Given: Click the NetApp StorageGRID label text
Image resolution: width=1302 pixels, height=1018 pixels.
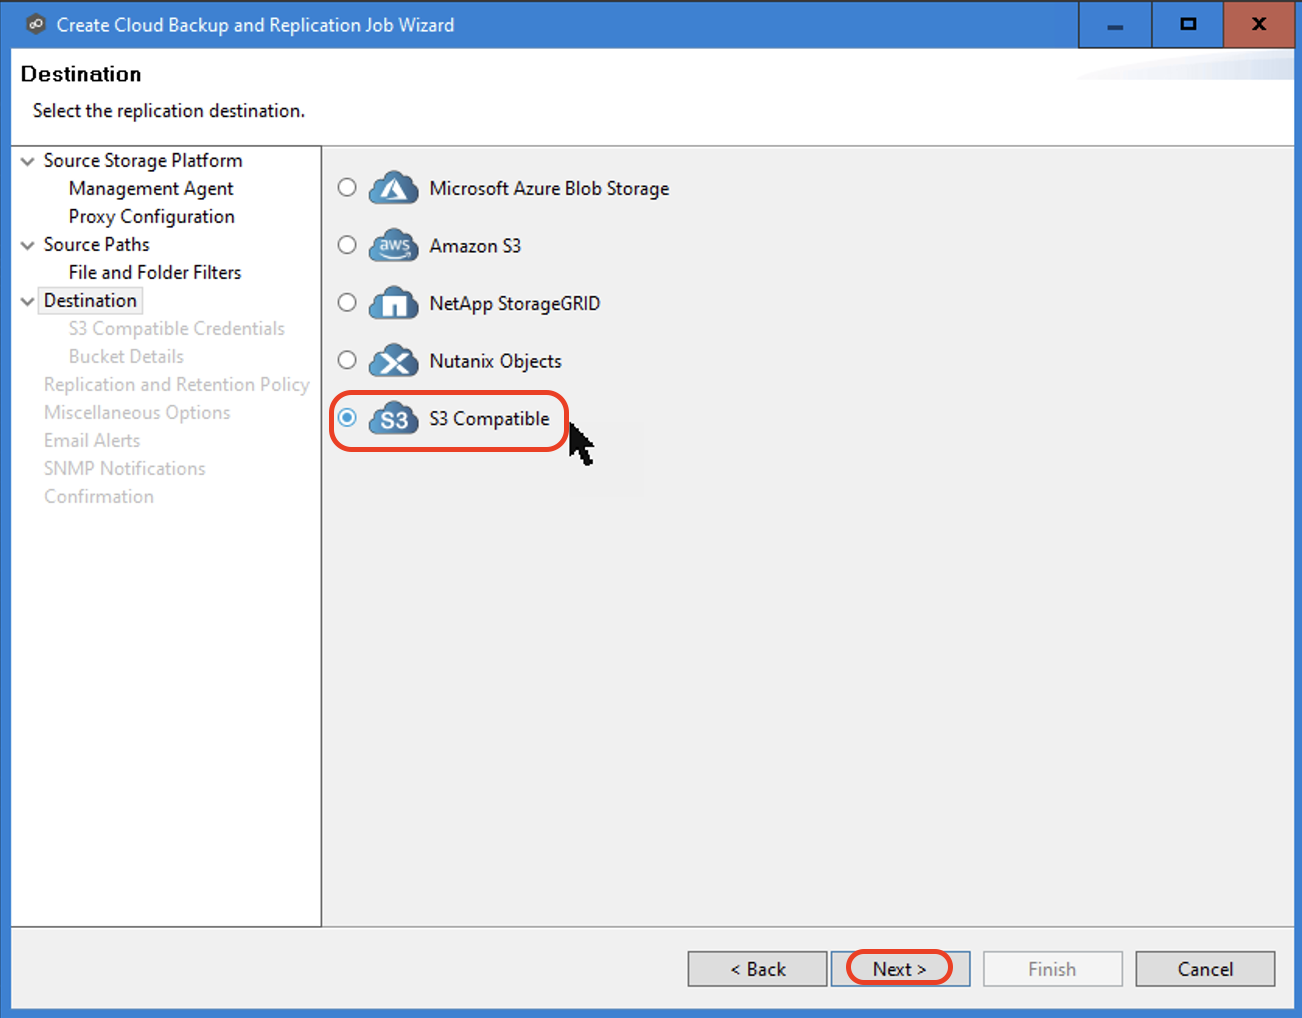Looking at the screenshot, I should click(x=515, y=303).
